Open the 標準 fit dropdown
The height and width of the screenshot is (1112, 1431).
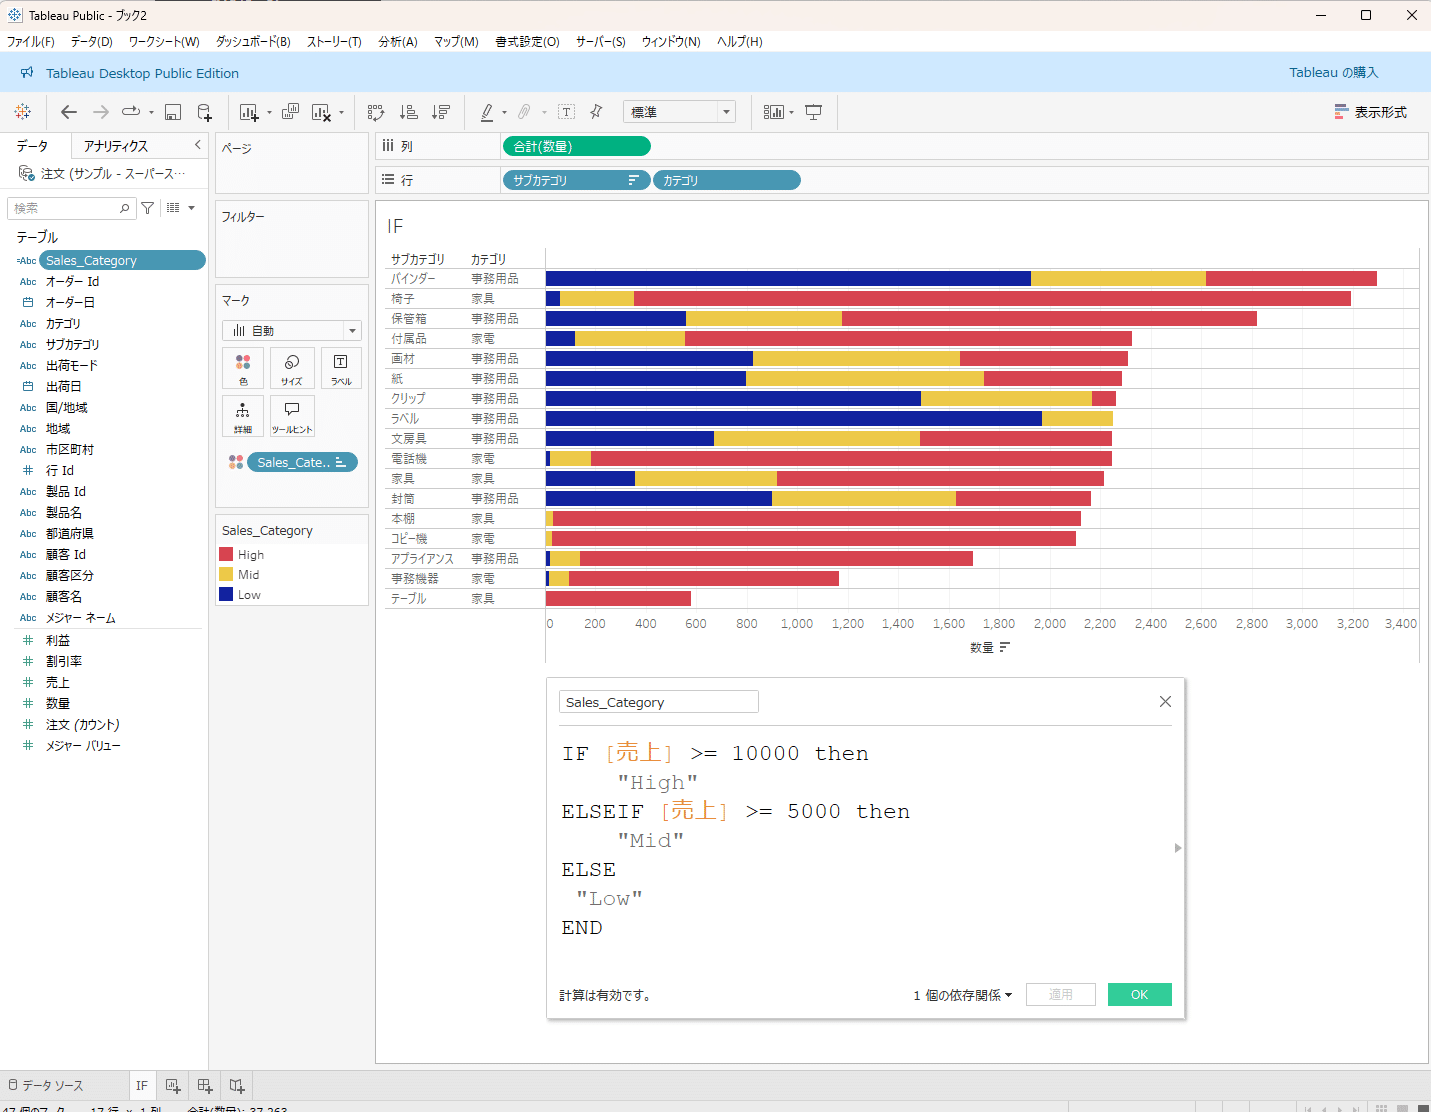tap(679, 112)
